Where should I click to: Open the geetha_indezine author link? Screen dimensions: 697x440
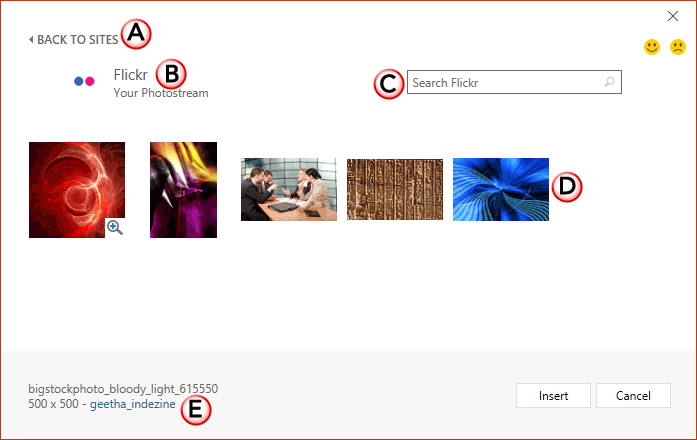133,404
